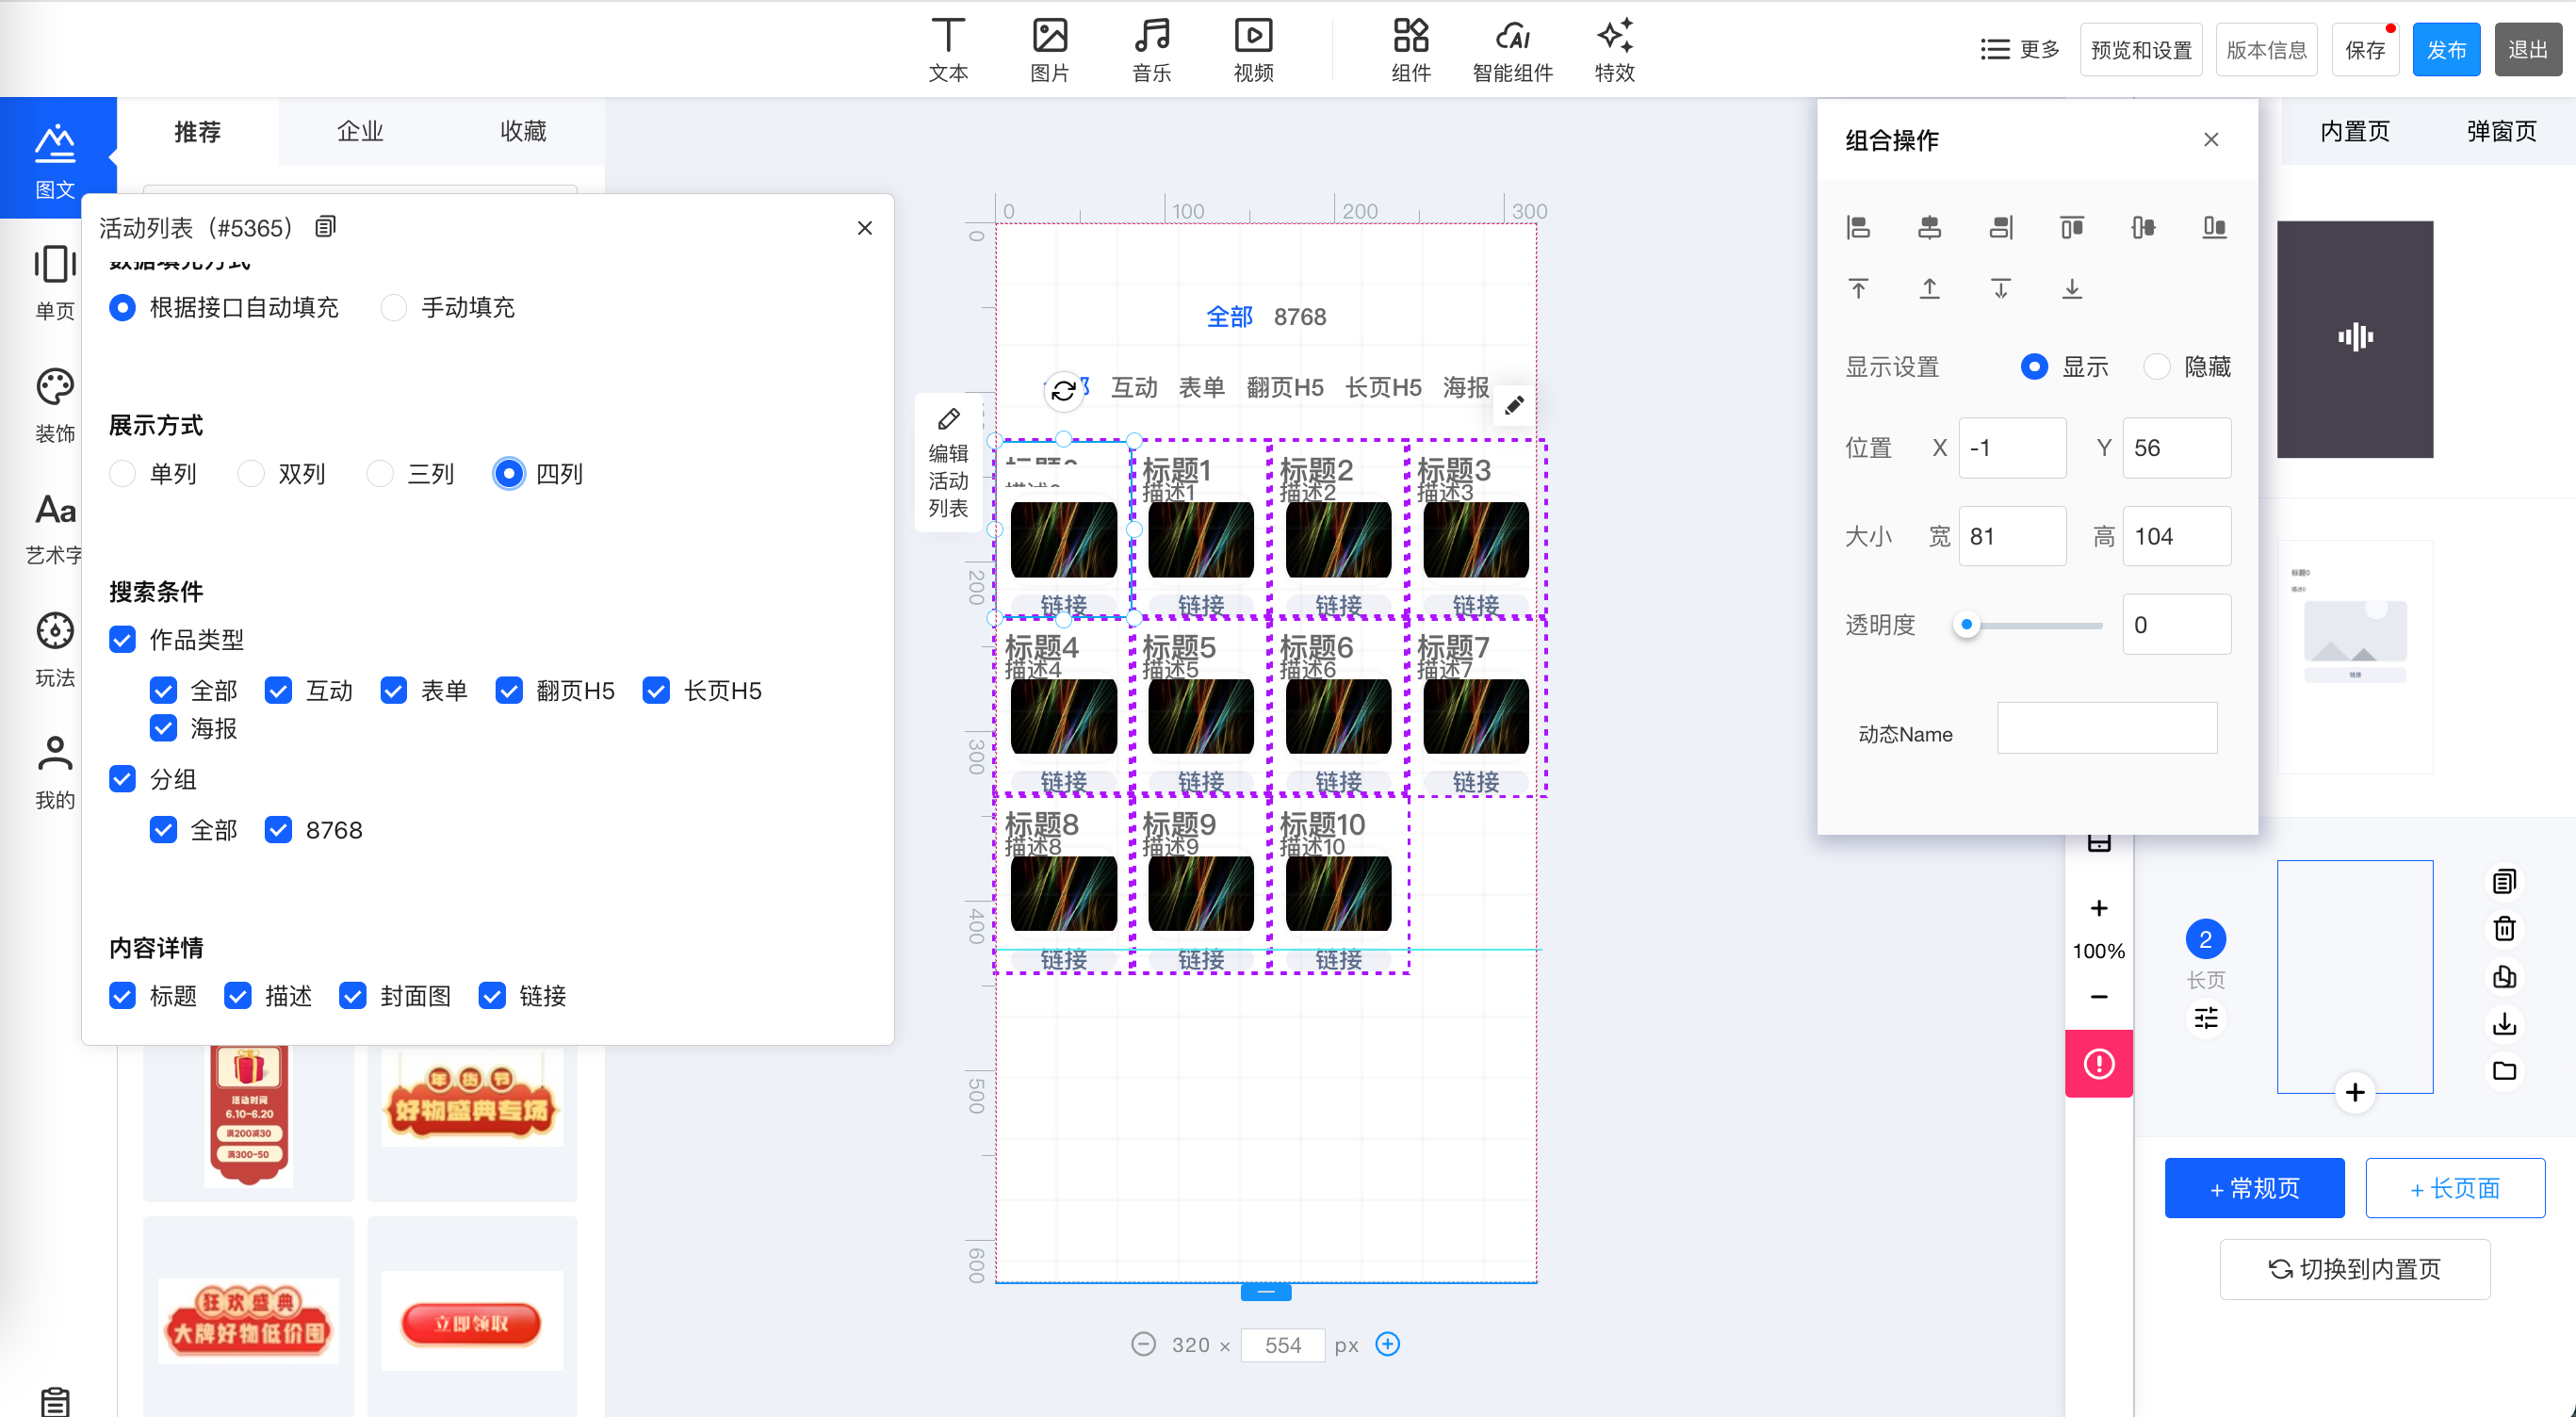Collapse canvas using bottom blue handle
Viewport: 2576px width, 1417px height.
point(1266,1292)
